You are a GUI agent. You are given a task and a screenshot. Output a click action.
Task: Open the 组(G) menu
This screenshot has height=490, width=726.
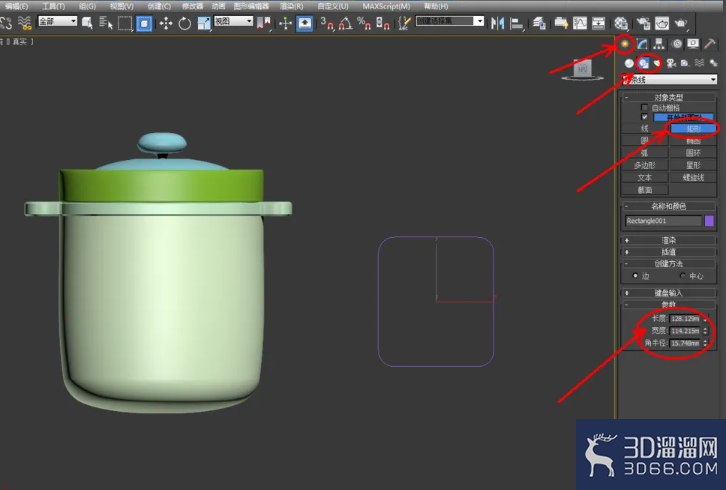[87, 6]
